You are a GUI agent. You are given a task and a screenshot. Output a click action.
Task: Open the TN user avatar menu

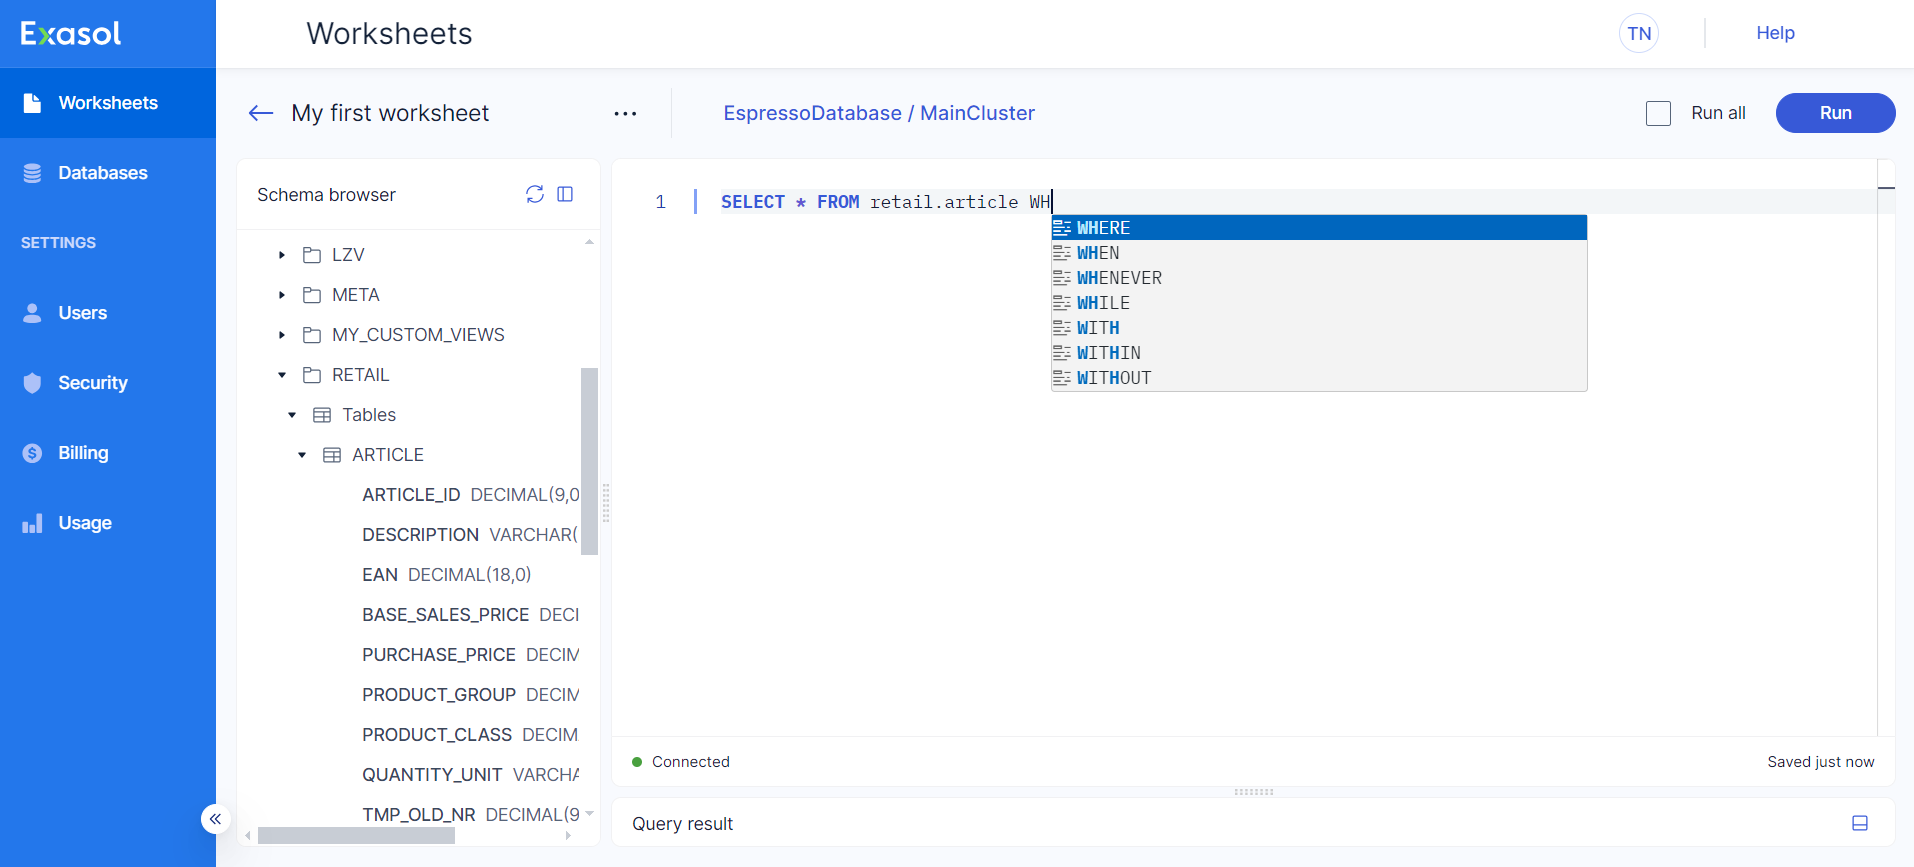pos(1638,33)
